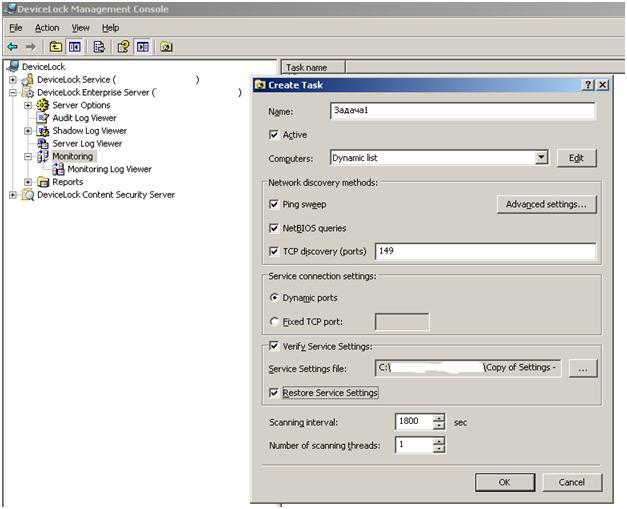
Task: Toggle the Show/Hide Console Tree icon
Action: 75,47
